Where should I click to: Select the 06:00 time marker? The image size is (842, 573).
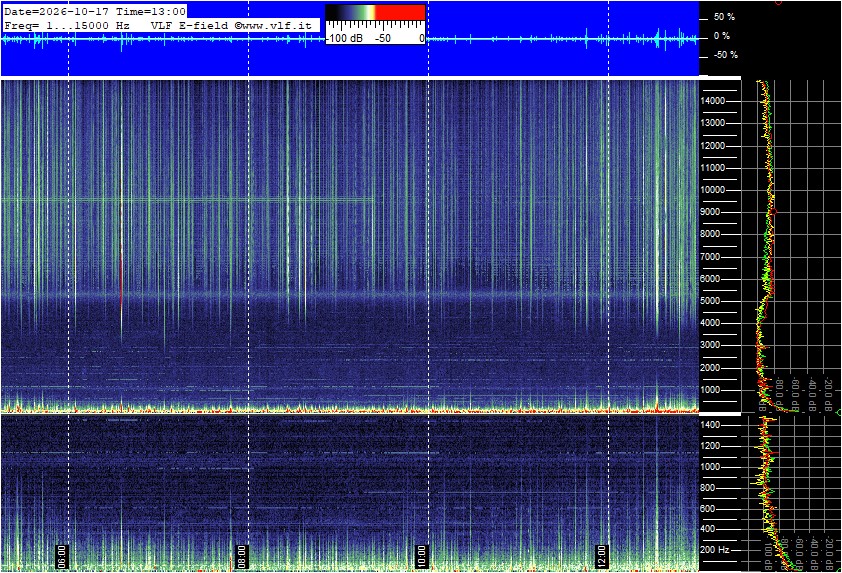[61, 557]
